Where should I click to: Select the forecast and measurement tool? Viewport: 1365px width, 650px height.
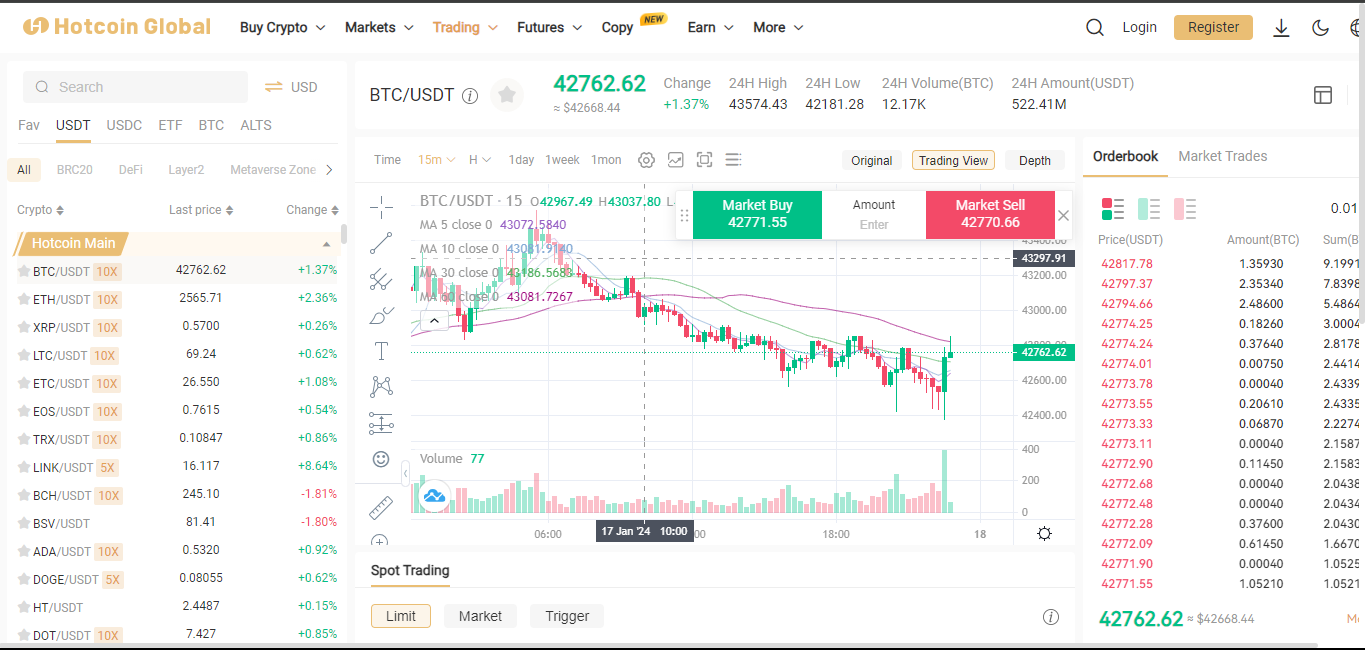pos(381,423)
